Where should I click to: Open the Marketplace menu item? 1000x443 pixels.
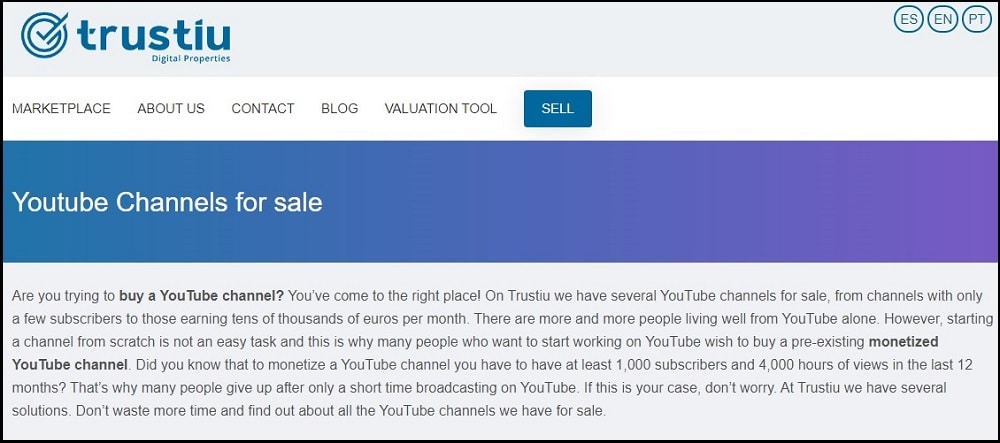pyautogui.click(x=61, y=108)
